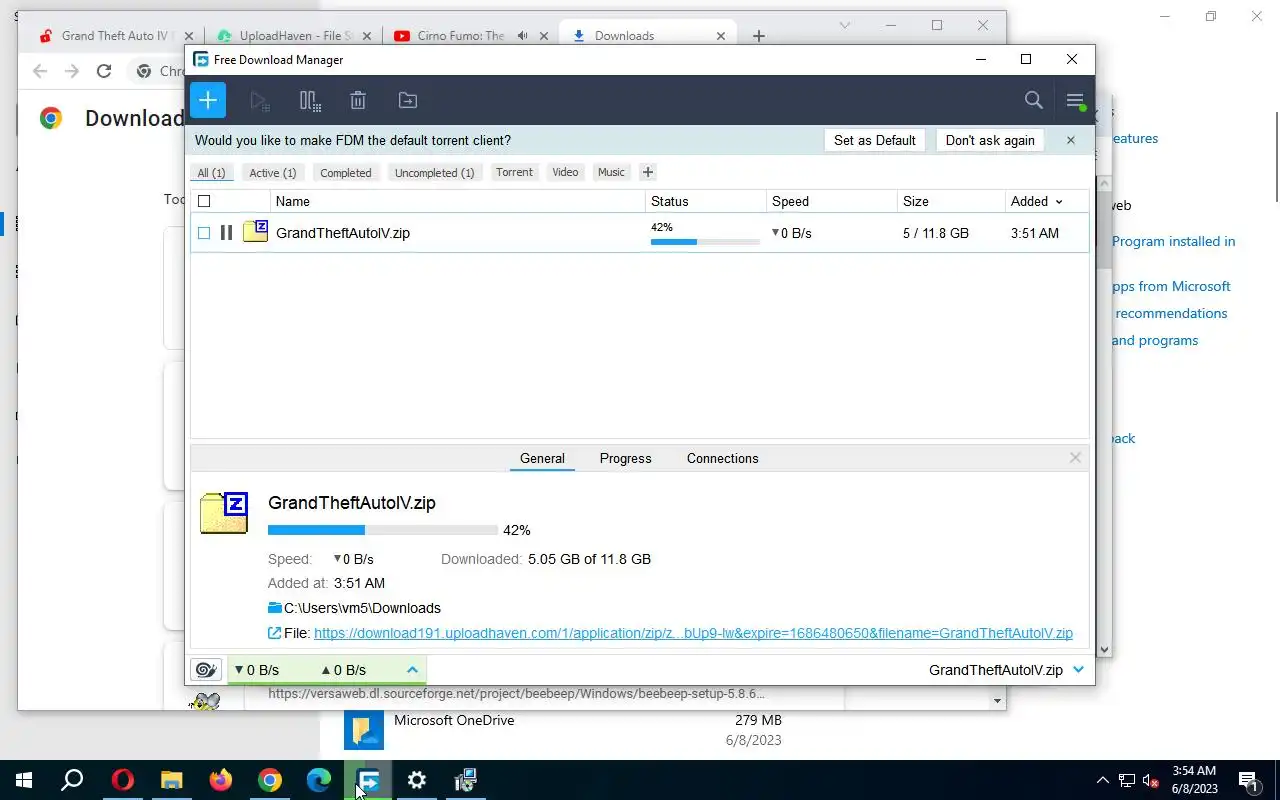Open FDM hamburger main menu

1075,100
